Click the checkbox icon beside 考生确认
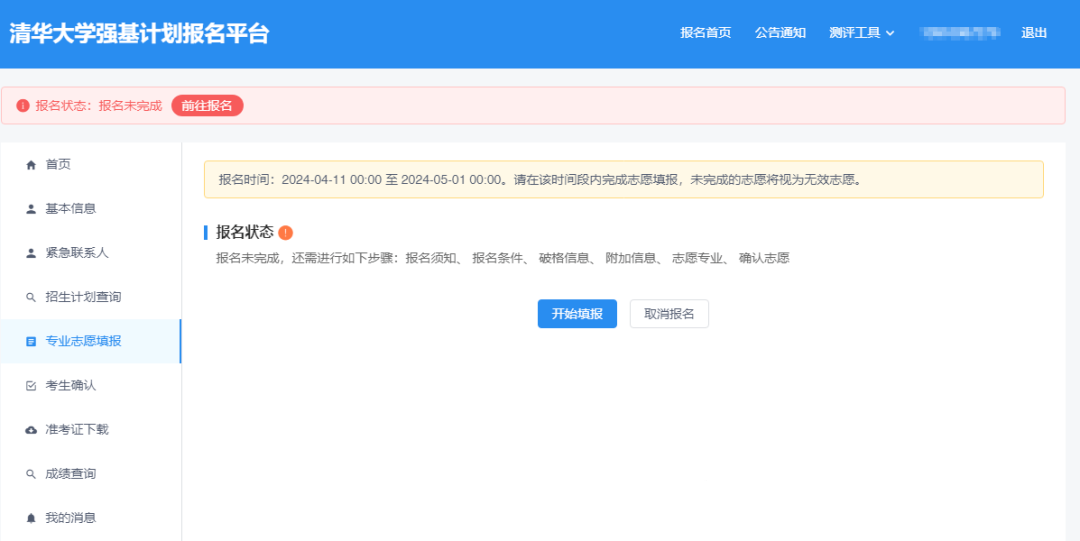This screenshot has width=1080, height=541. [x=30, y=385]
